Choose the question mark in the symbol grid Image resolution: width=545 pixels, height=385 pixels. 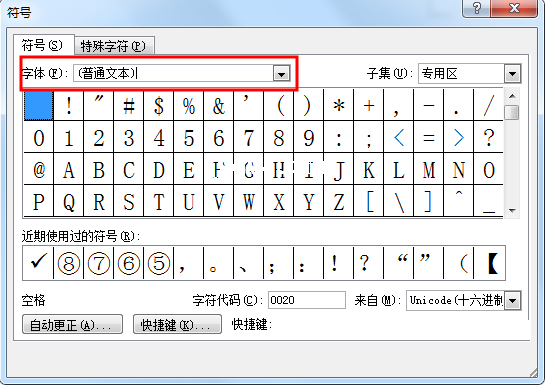489,138
